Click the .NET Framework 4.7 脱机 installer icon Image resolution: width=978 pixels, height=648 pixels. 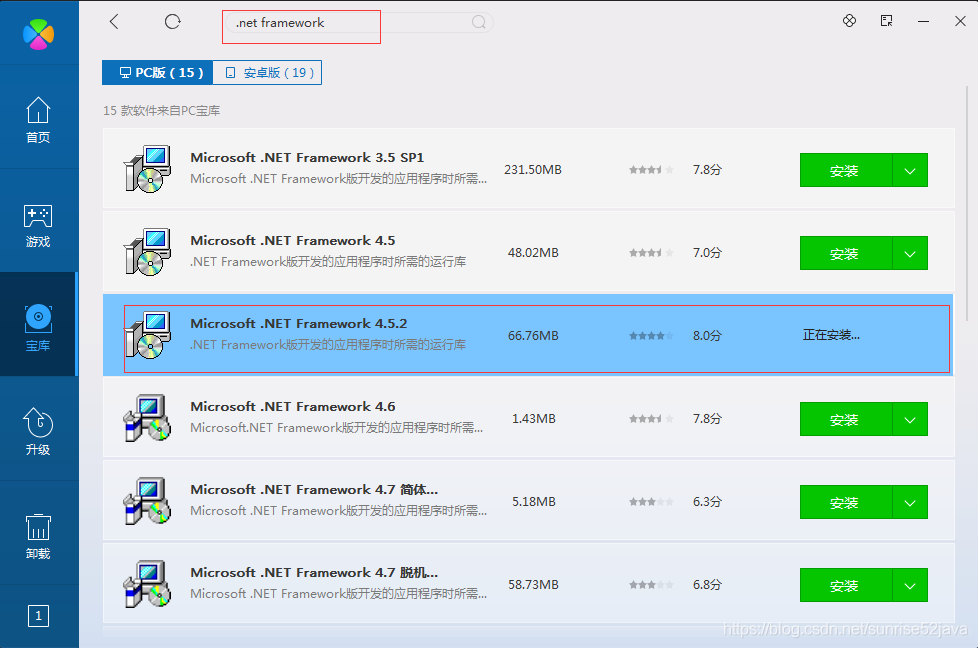(x=147, y=584)
